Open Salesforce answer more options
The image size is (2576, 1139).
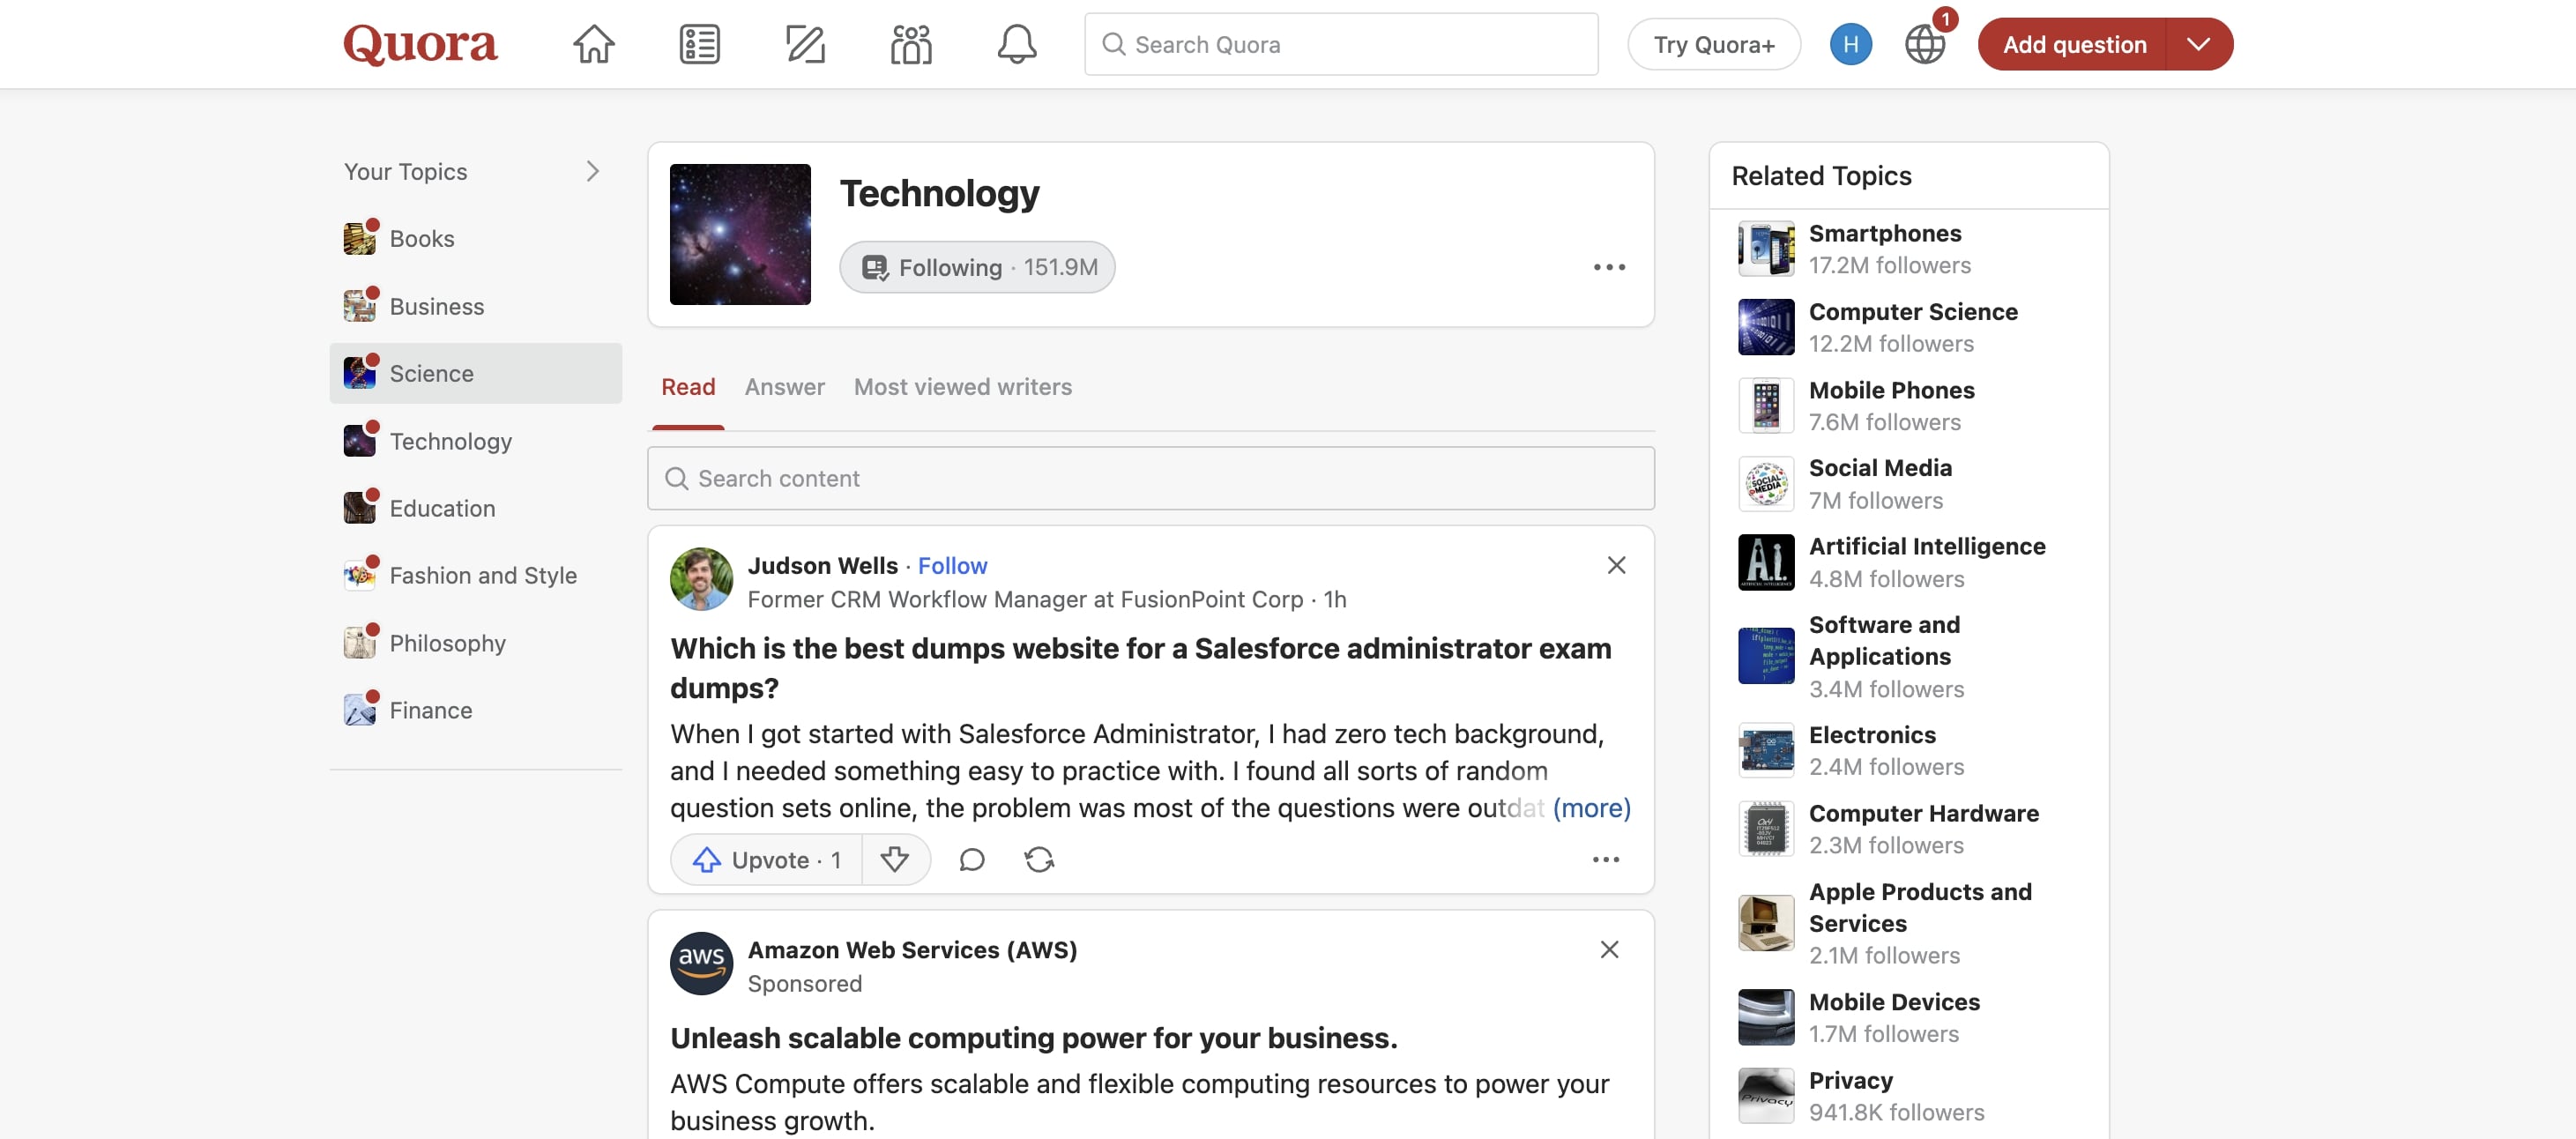point(1605,860)
